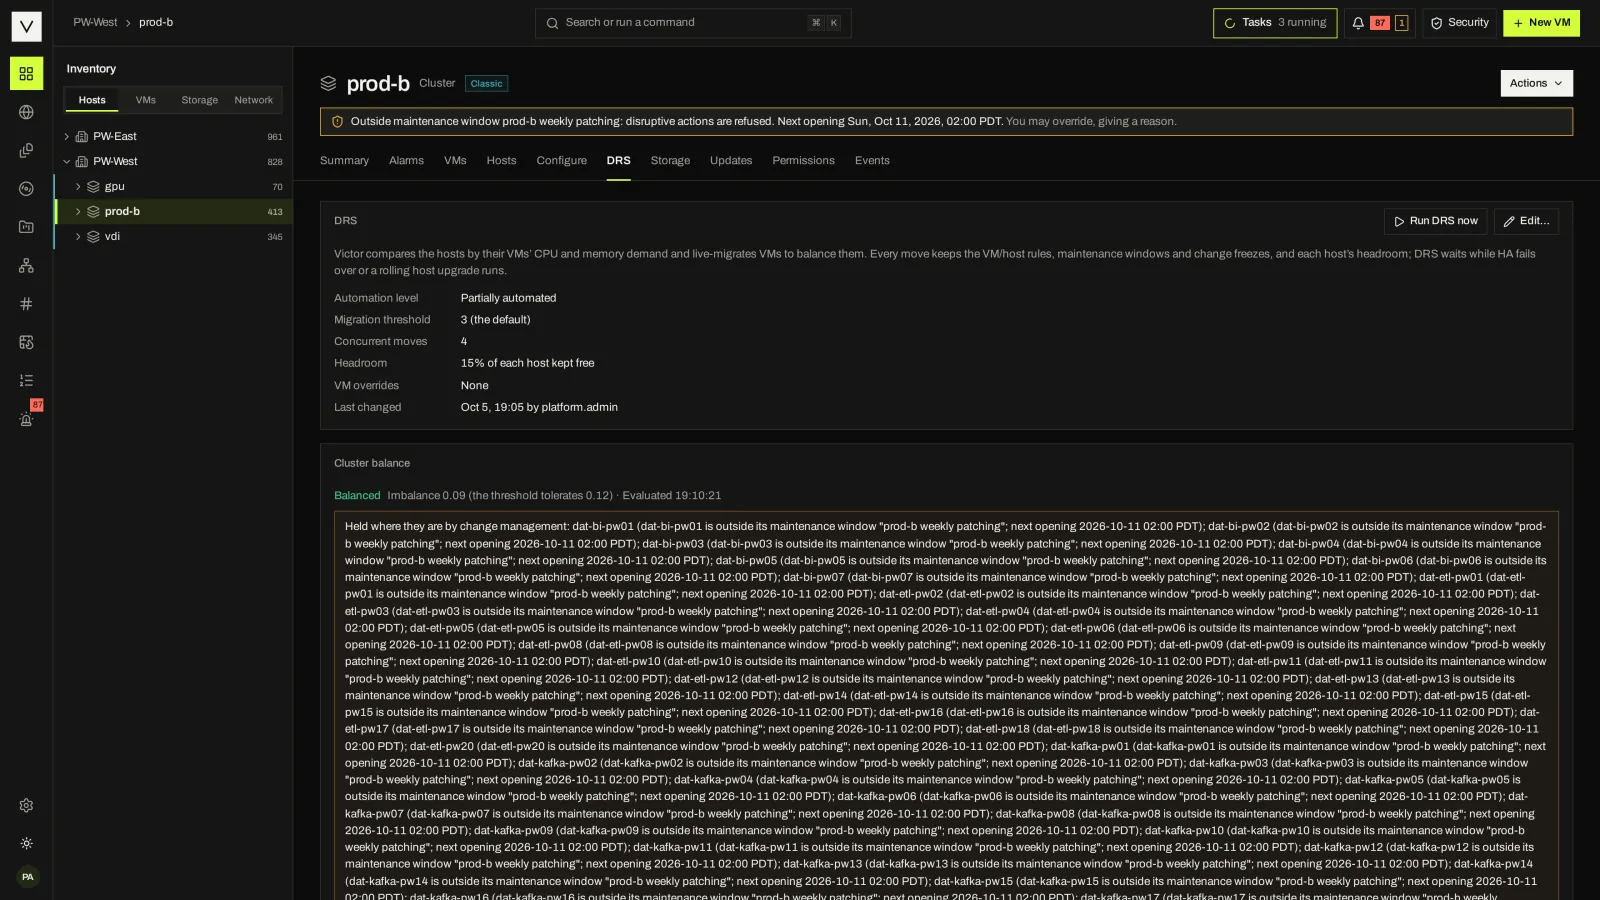Open the Alarms tab of prod-b

pyautogui.click(x=406, y=161)
